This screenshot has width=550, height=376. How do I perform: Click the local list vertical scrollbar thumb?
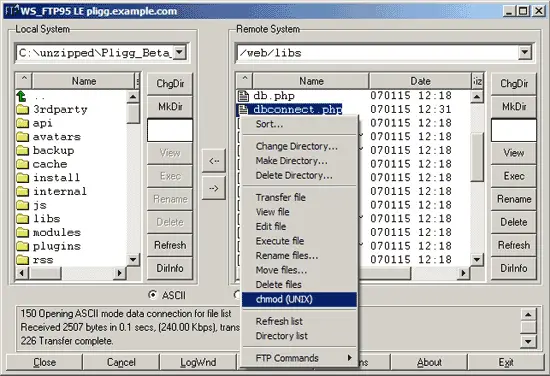point(133,114)
